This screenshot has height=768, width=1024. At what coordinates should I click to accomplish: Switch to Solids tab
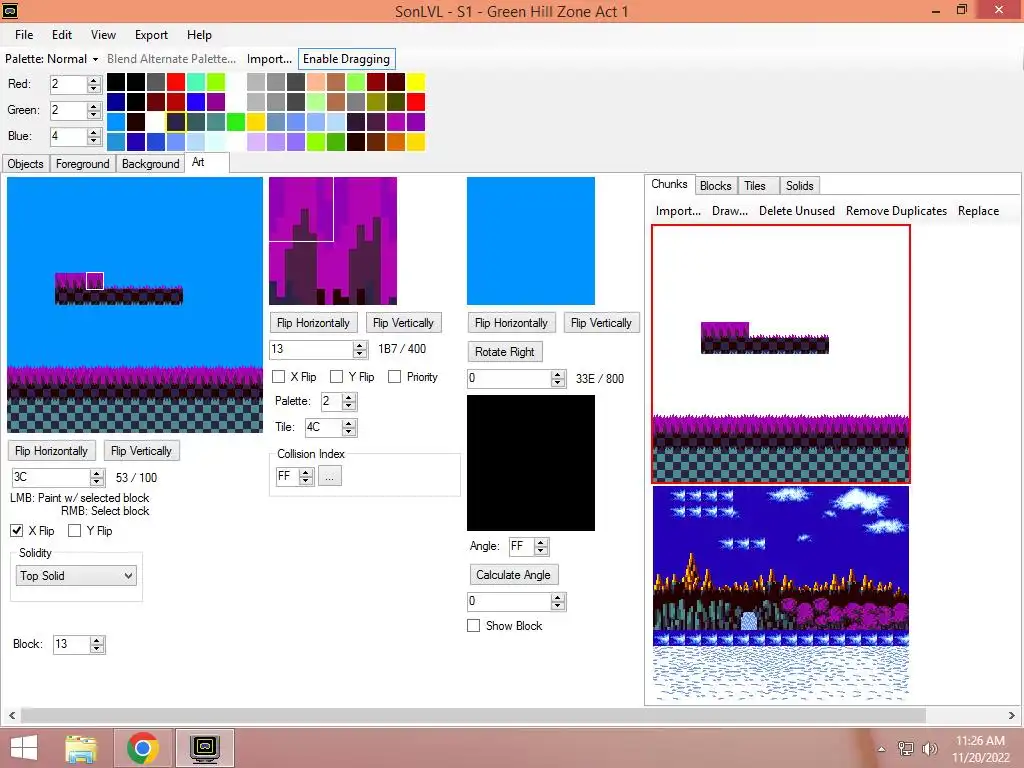coord(799,186)
